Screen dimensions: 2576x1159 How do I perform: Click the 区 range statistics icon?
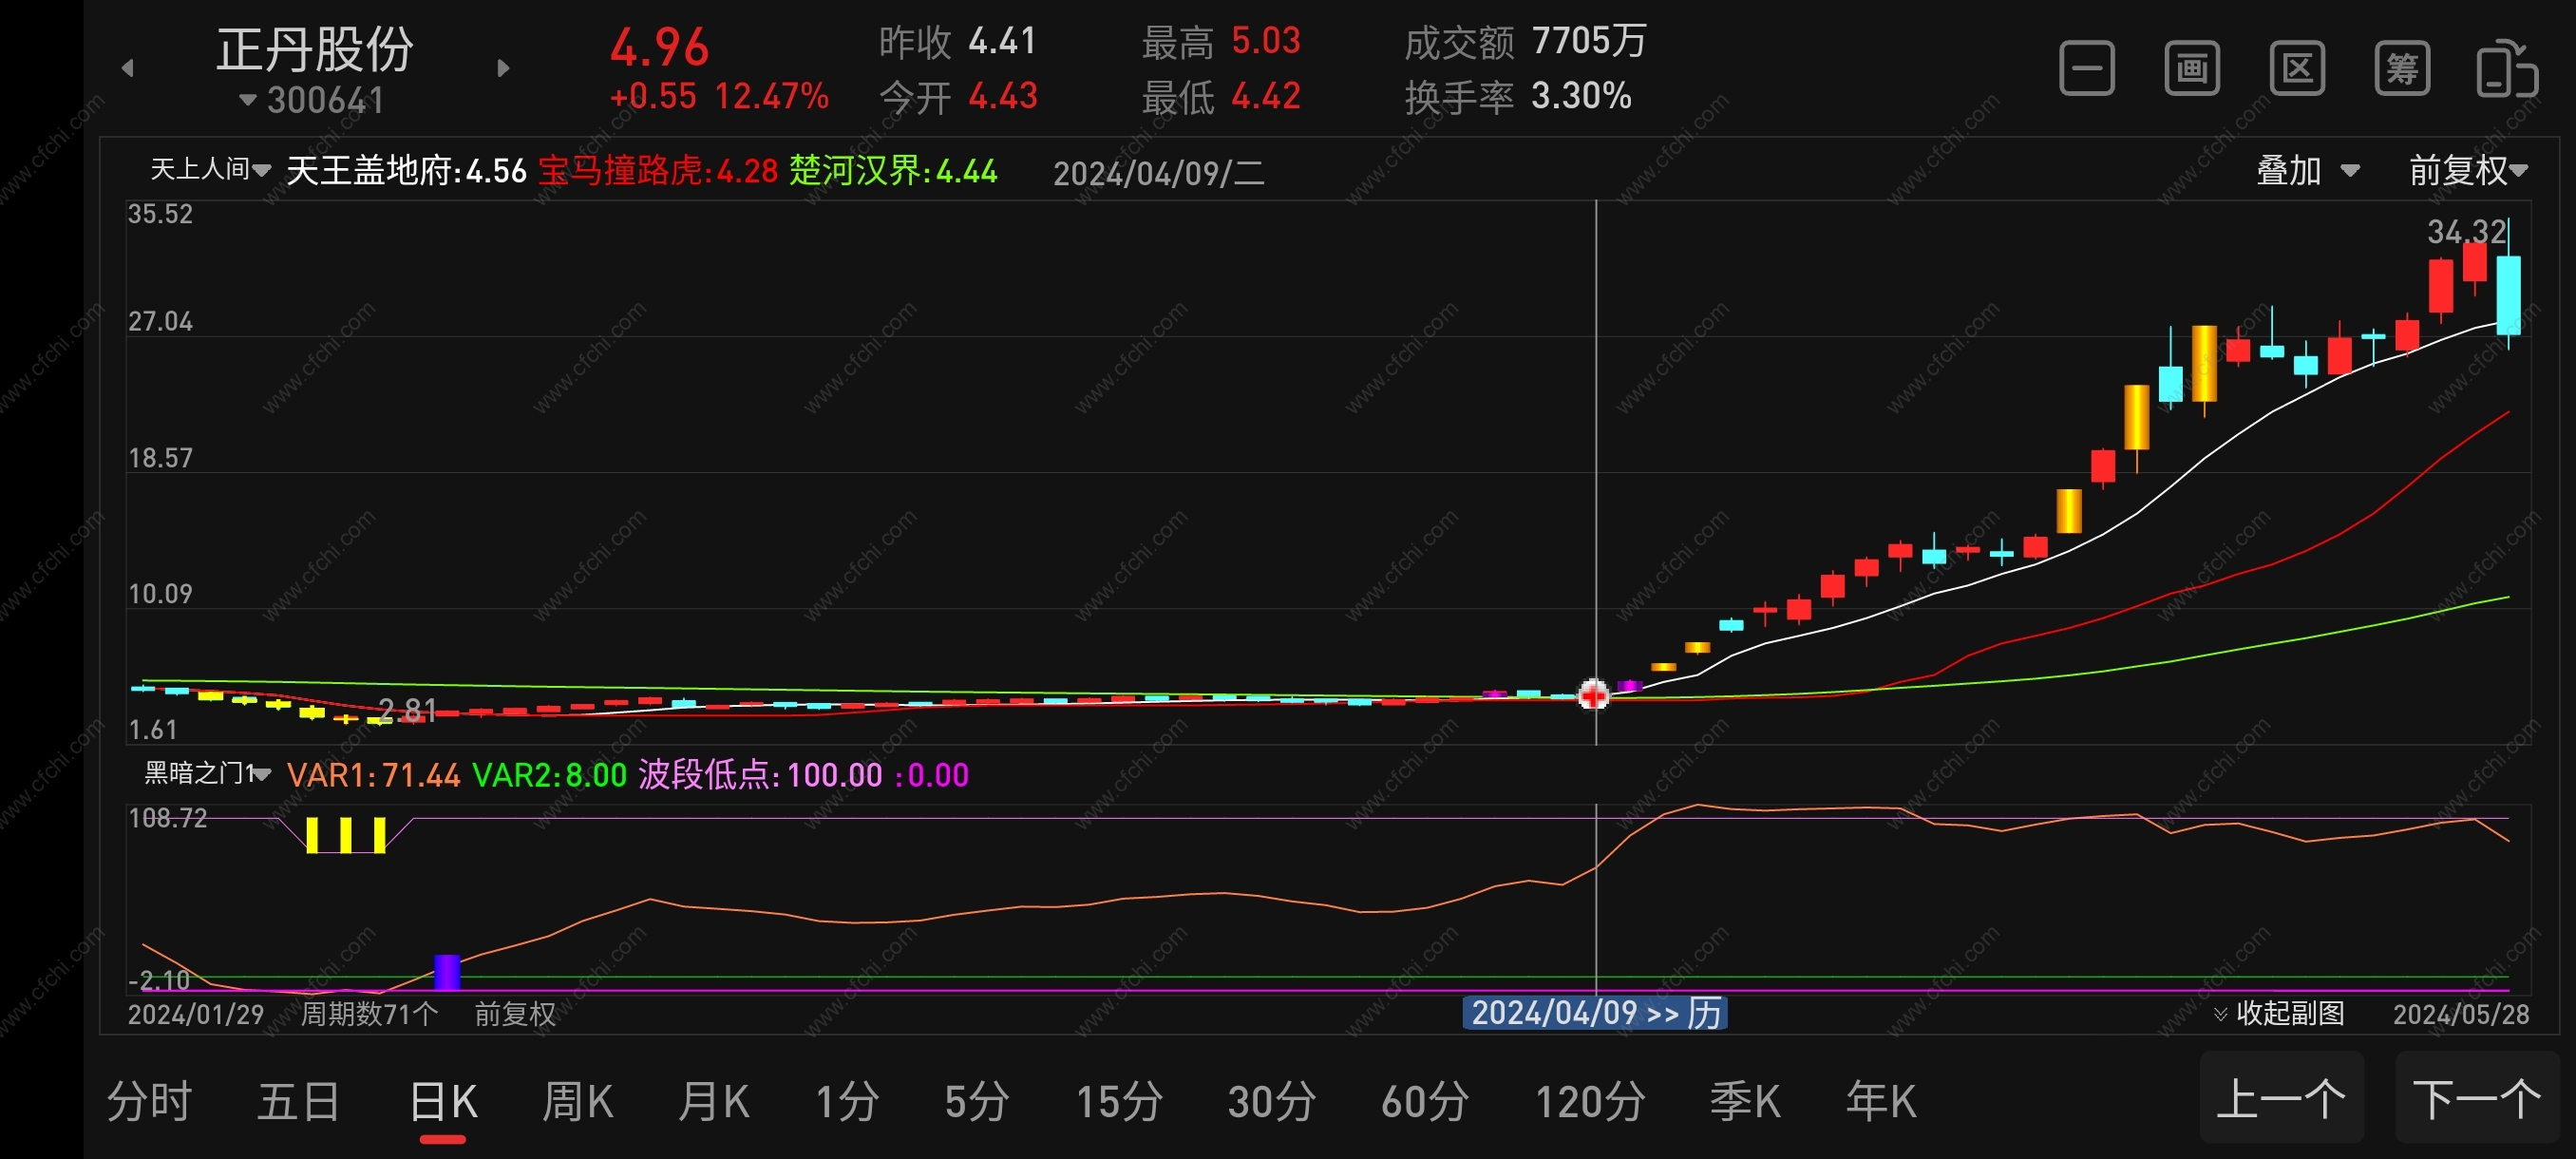[x=2296, y=69]
